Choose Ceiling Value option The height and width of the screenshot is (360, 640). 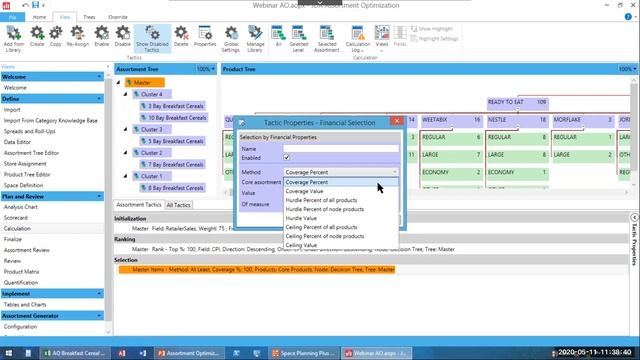(x=341, y=245)
